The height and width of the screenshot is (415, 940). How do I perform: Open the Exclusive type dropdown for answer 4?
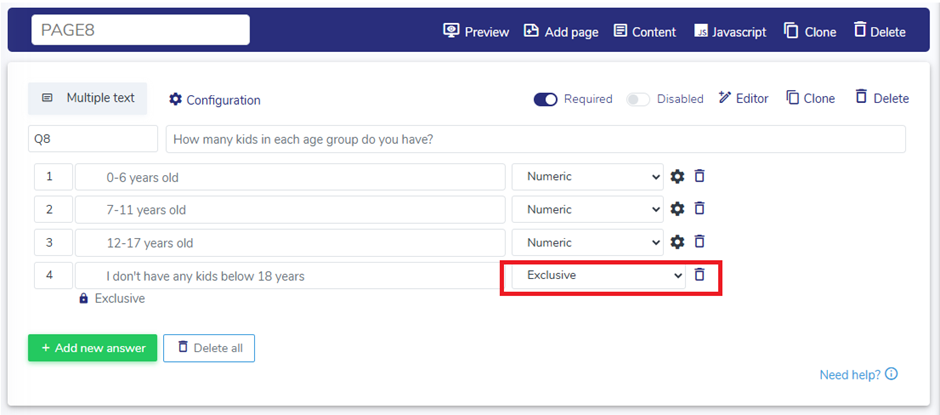[598, 275]
